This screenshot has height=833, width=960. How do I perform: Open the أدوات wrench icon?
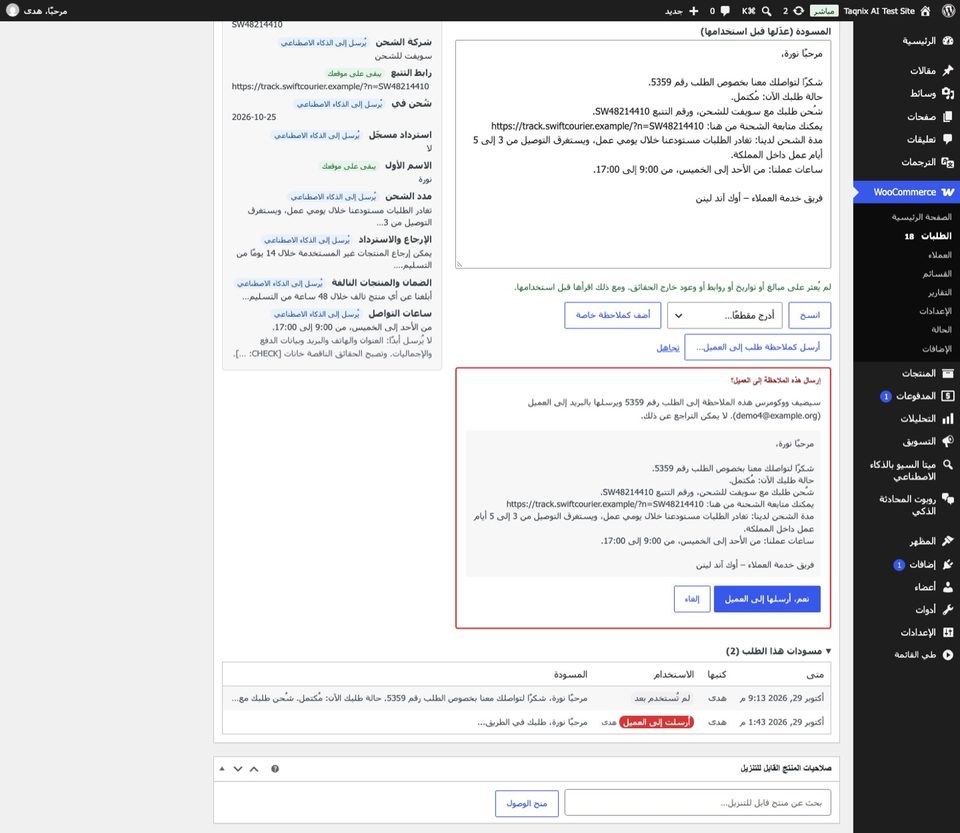(x=948, y=610)
